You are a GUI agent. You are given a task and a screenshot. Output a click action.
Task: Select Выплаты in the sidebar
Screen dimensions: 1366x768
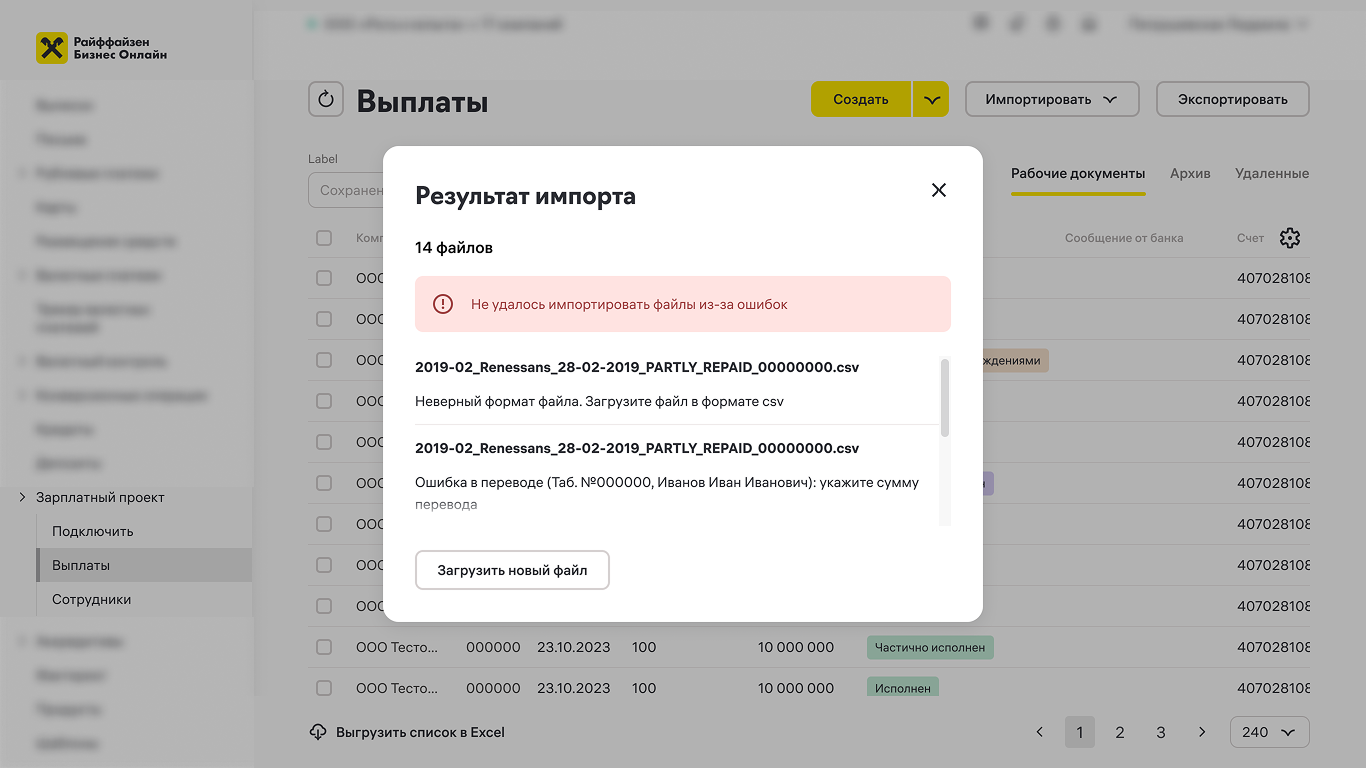[144, 565]
